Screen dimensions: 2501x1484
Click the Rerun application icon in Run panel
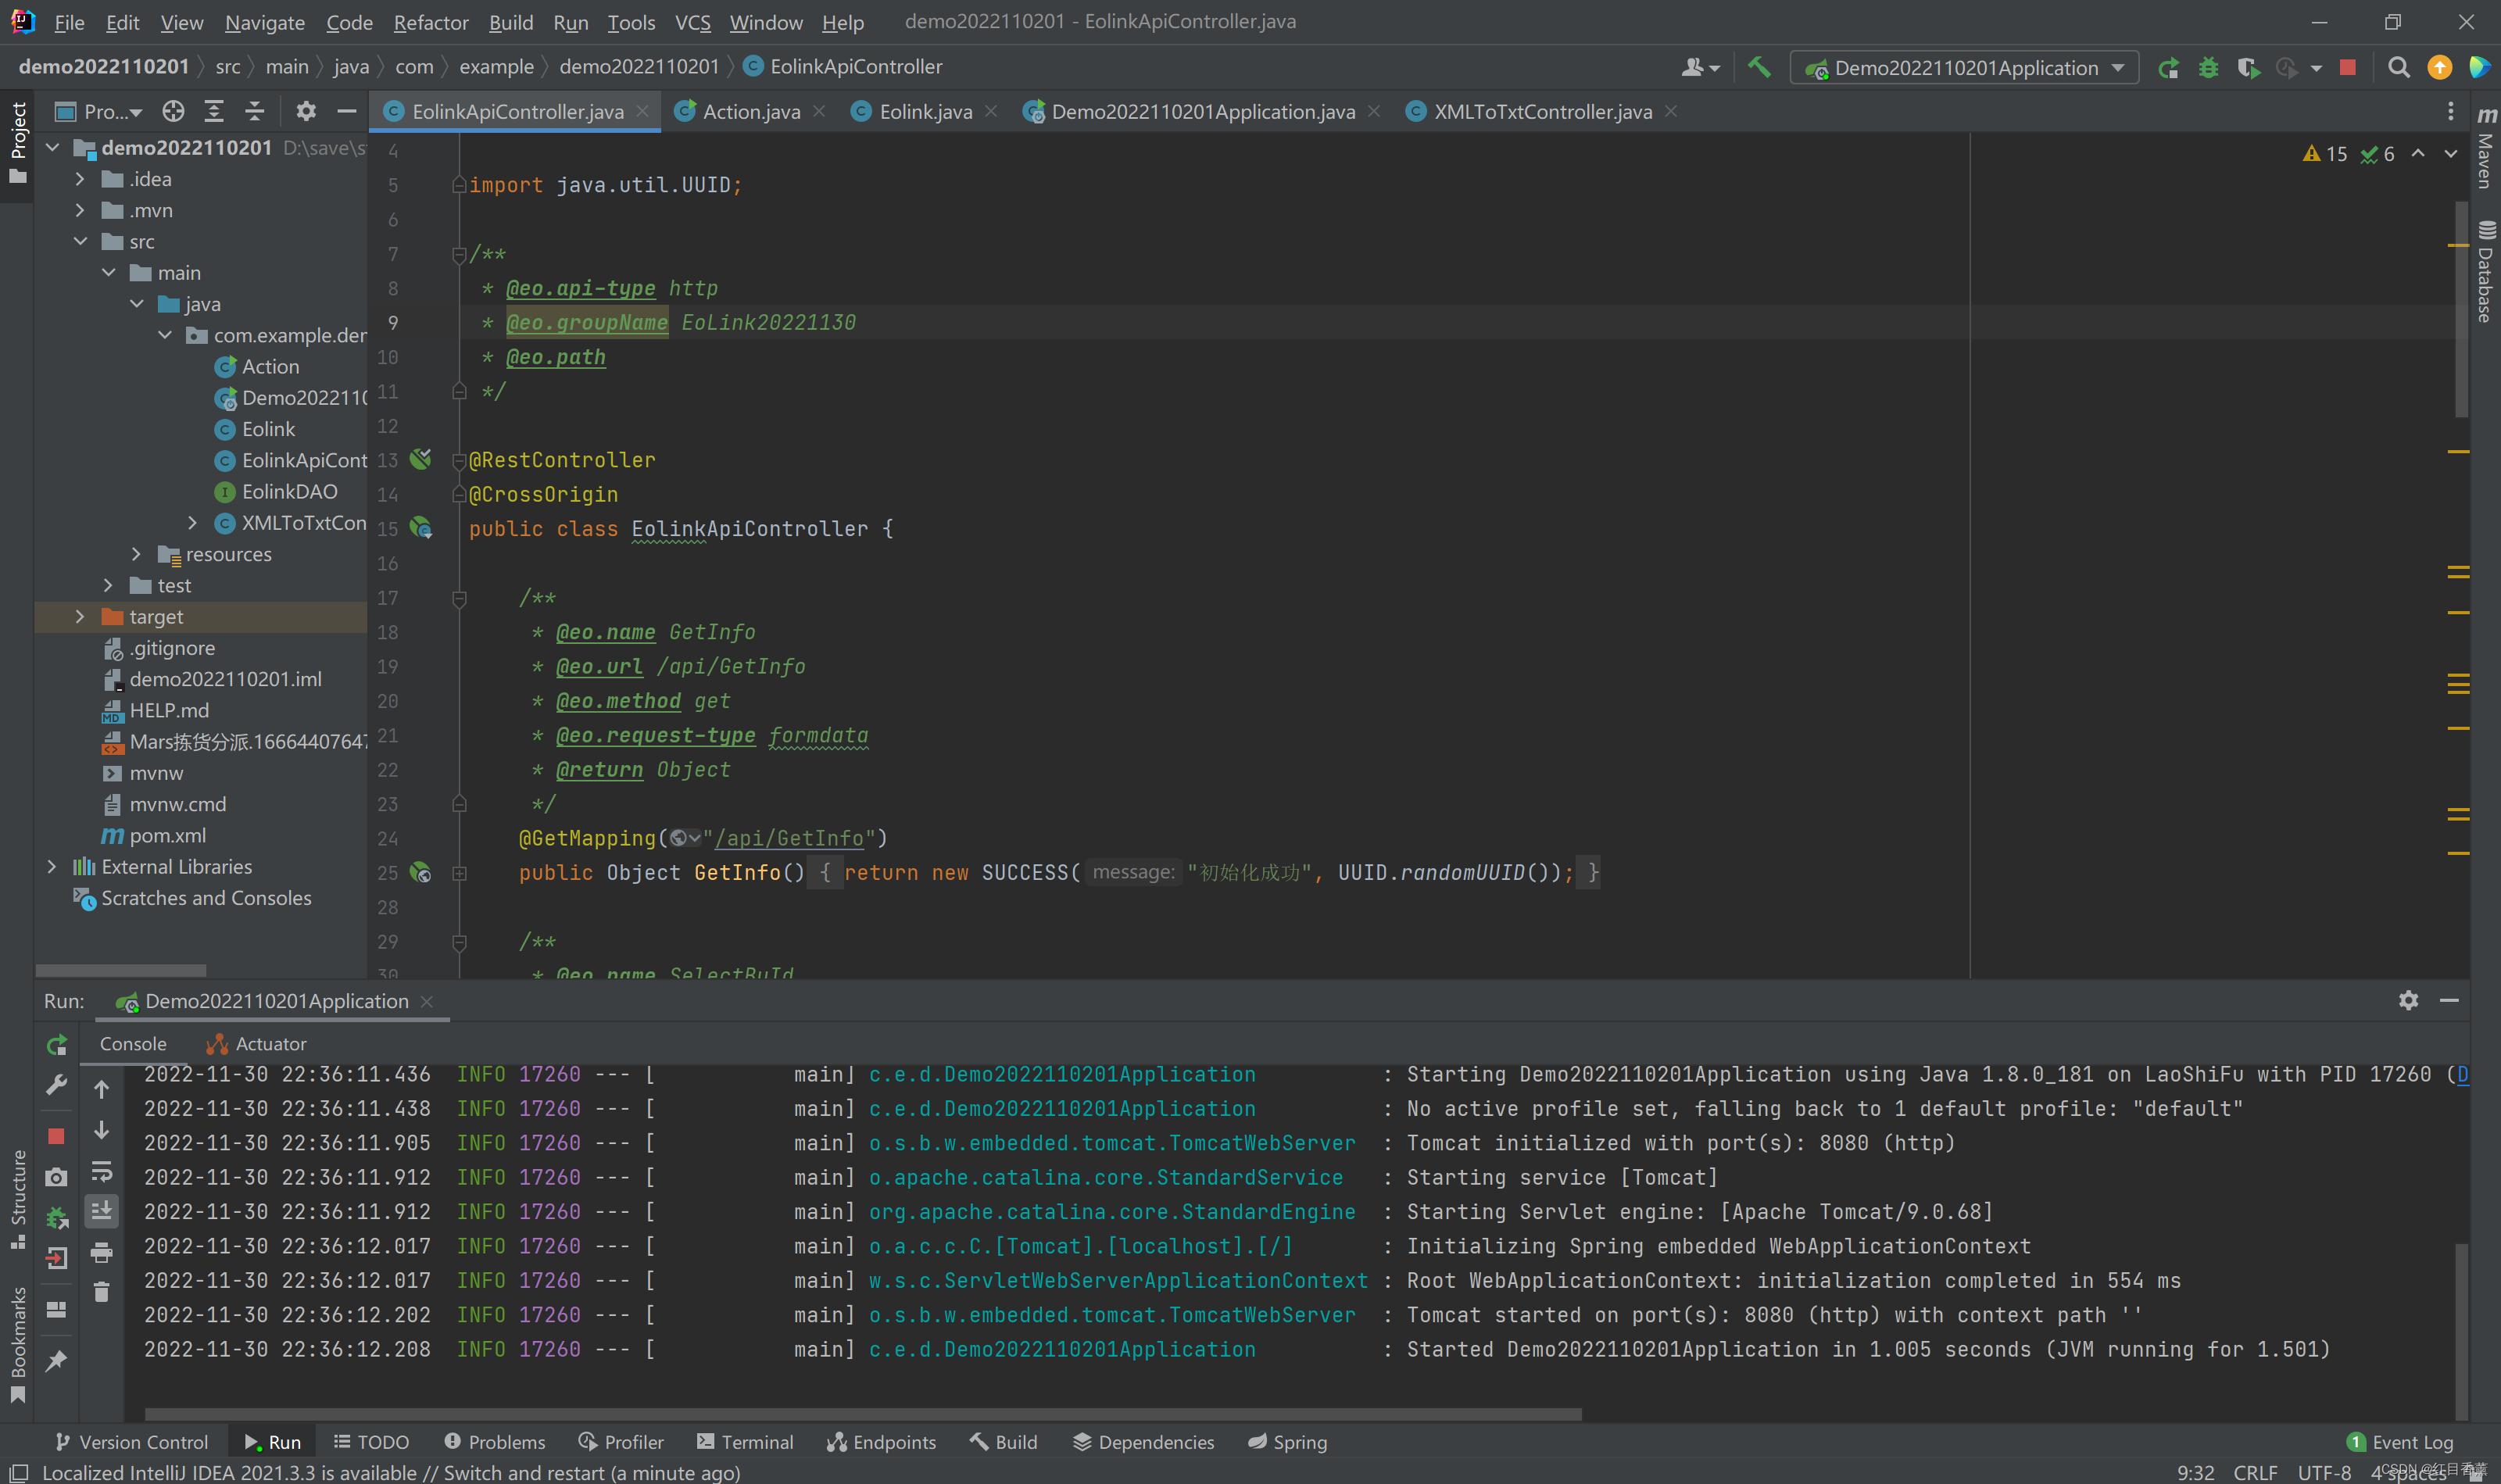pyautogui.click(x=57, y=1045)
